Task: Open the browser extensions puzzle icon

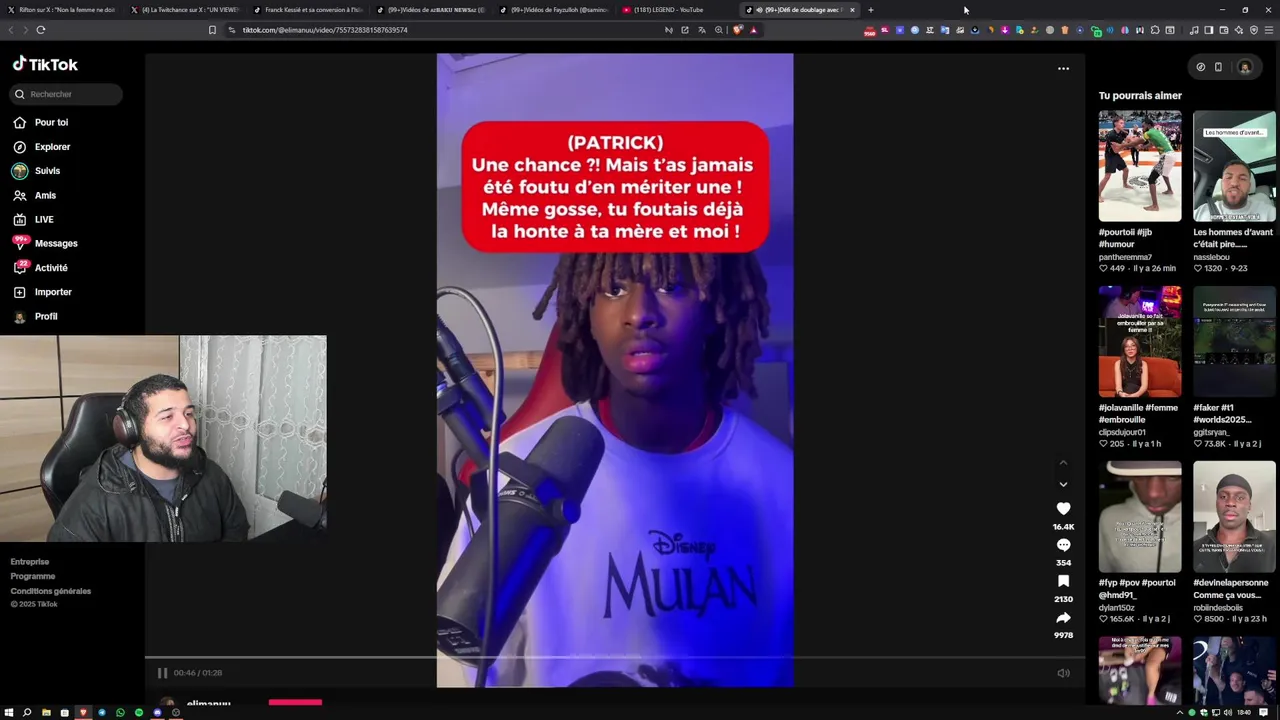Action: [1156, 30]
